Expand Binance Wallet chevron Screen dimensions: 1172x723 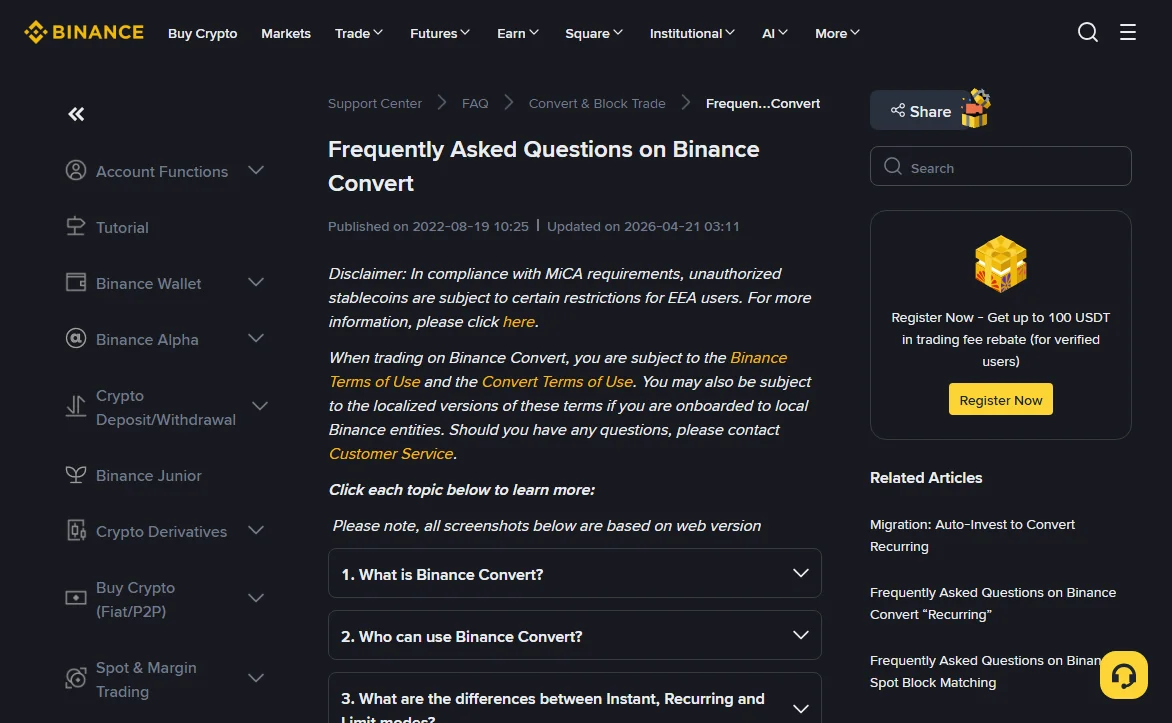256,283
